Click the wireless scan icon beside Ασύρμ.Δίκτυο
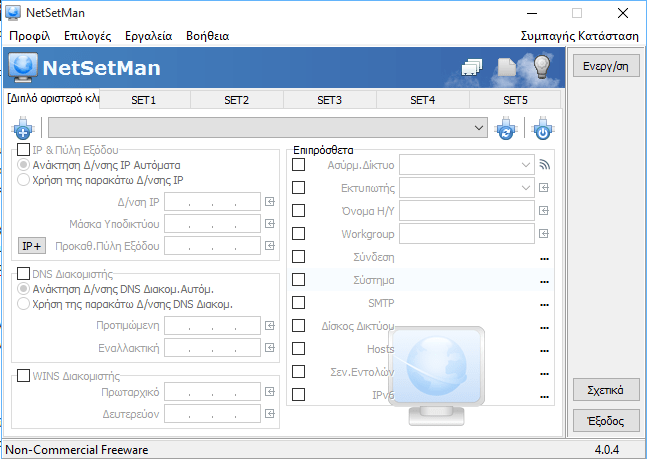The image size is (647, 459). coord(545,165)
